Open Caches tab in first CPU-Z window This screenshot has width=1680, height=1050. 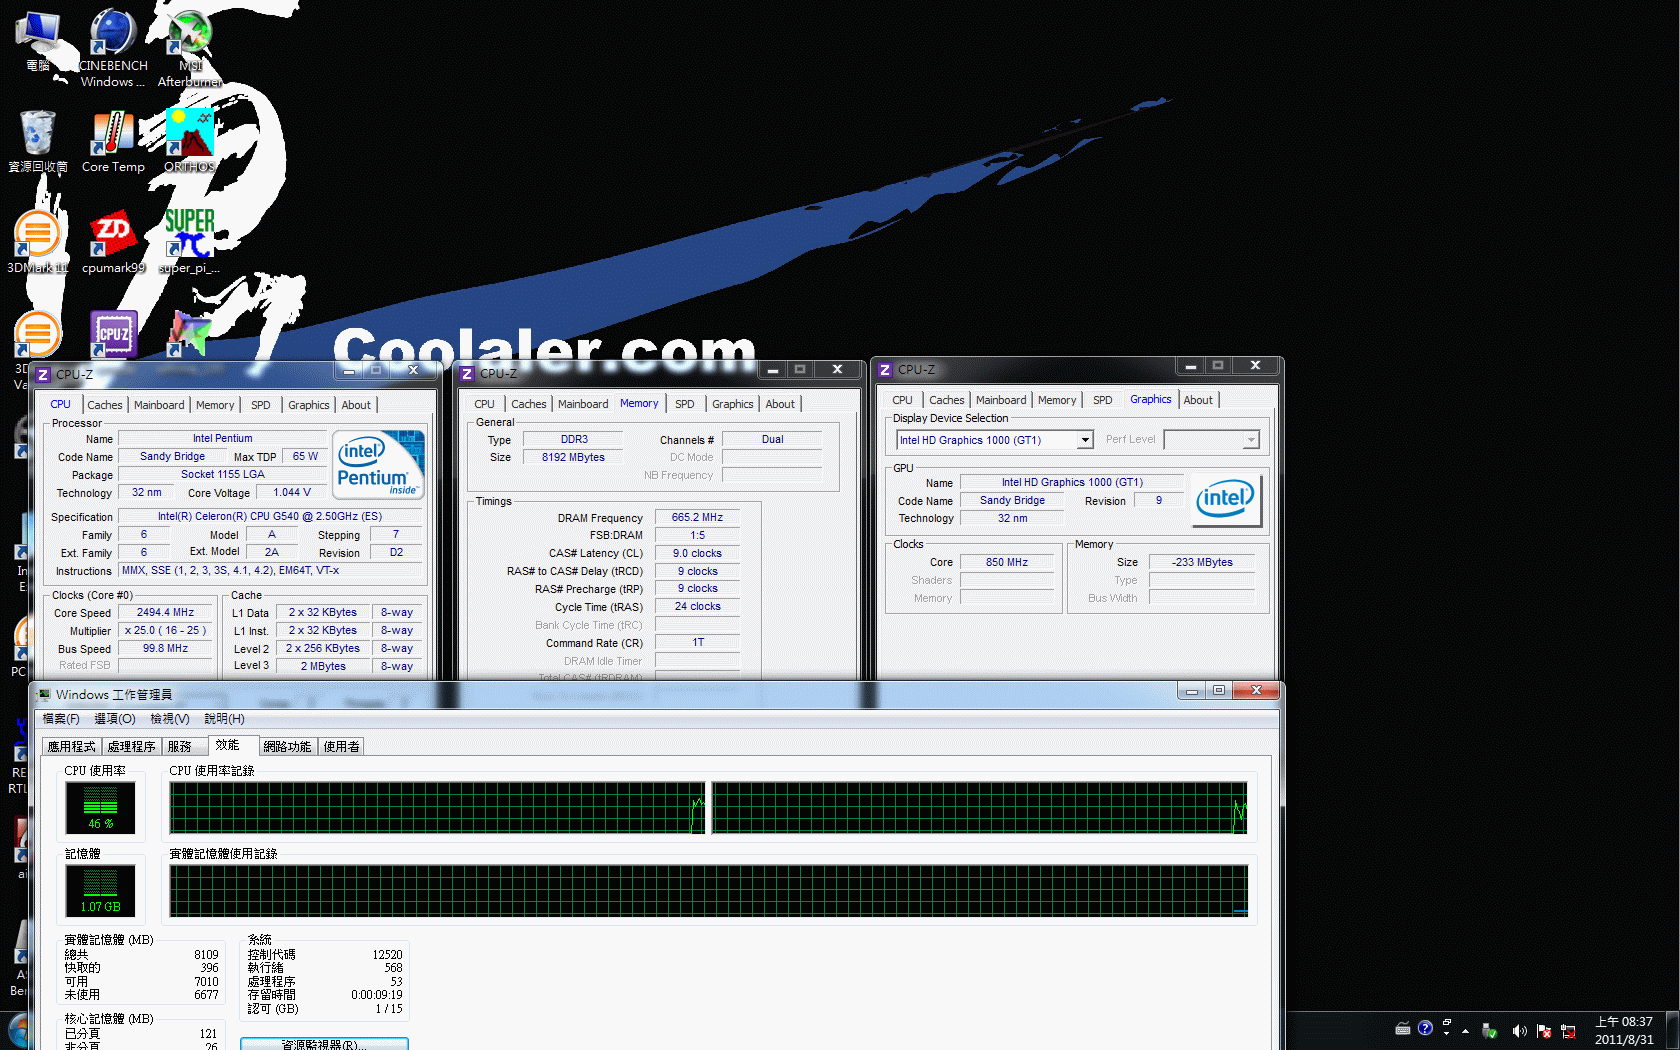pyautogui.click(x=104, y=405)
